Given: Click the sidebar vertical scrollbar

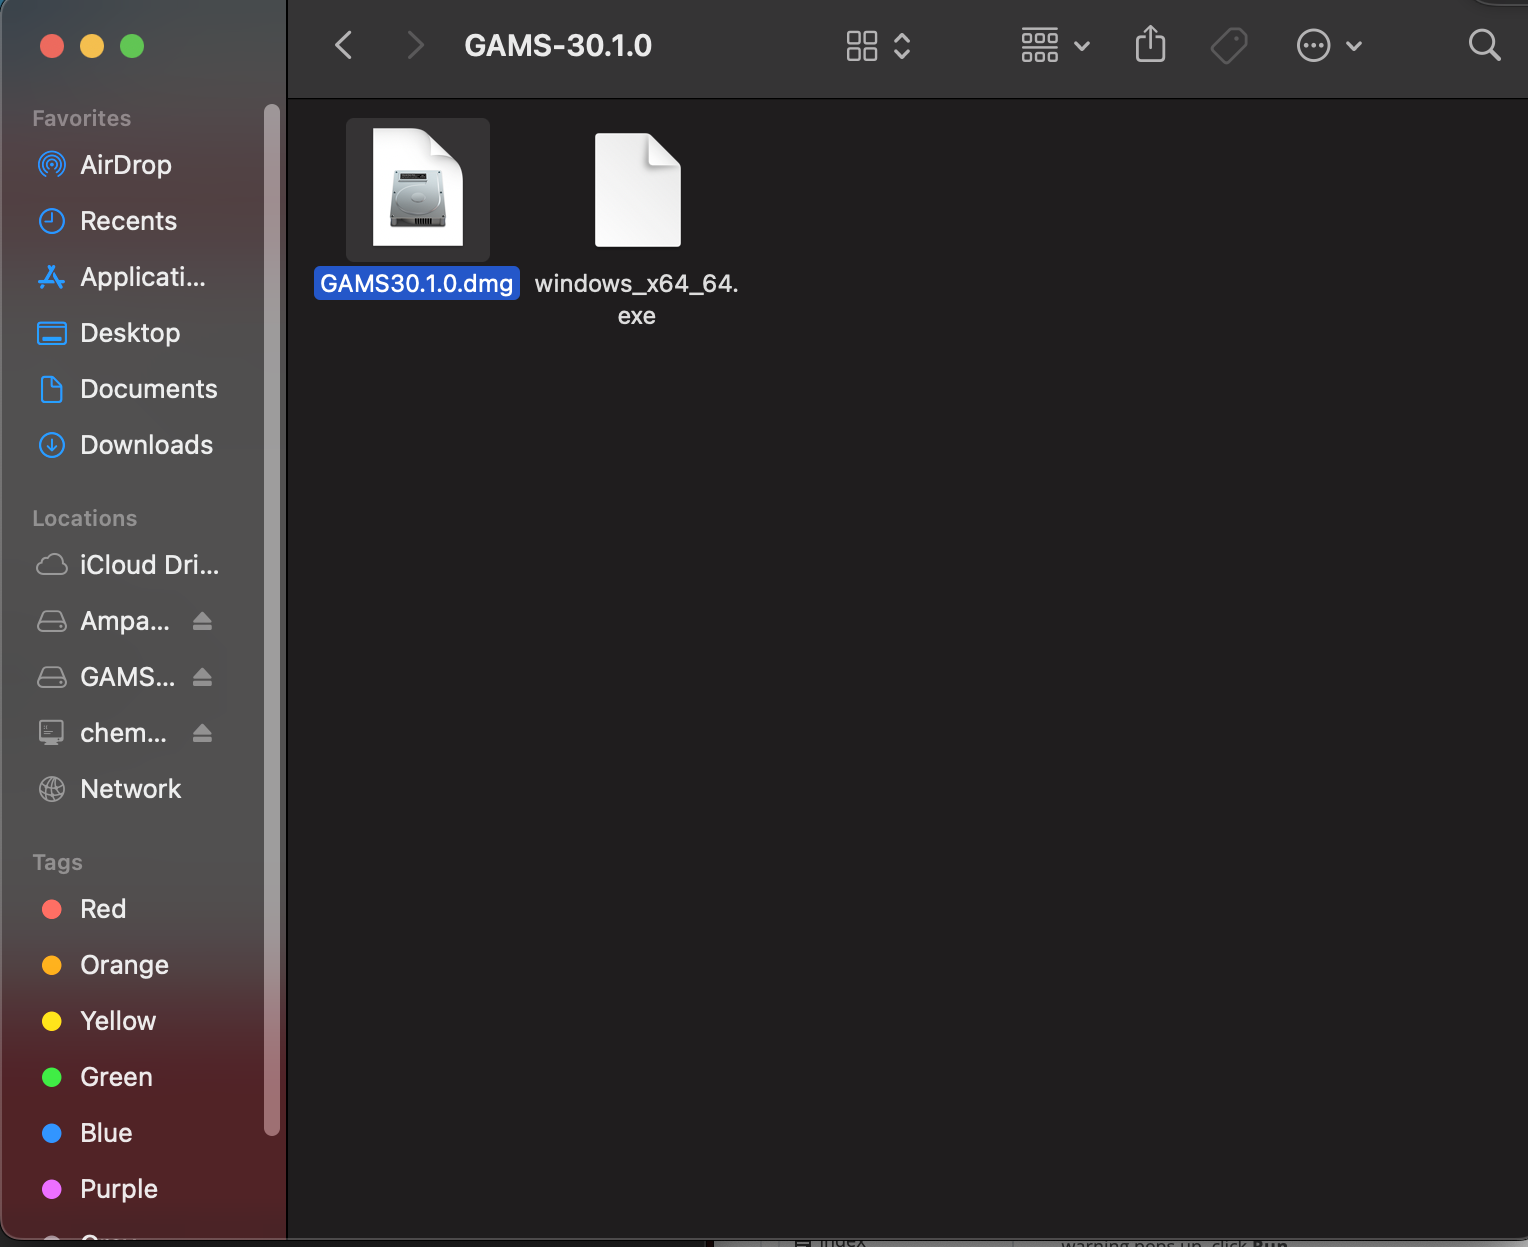Looking at the screenshot, I should (x=271, y=620).
